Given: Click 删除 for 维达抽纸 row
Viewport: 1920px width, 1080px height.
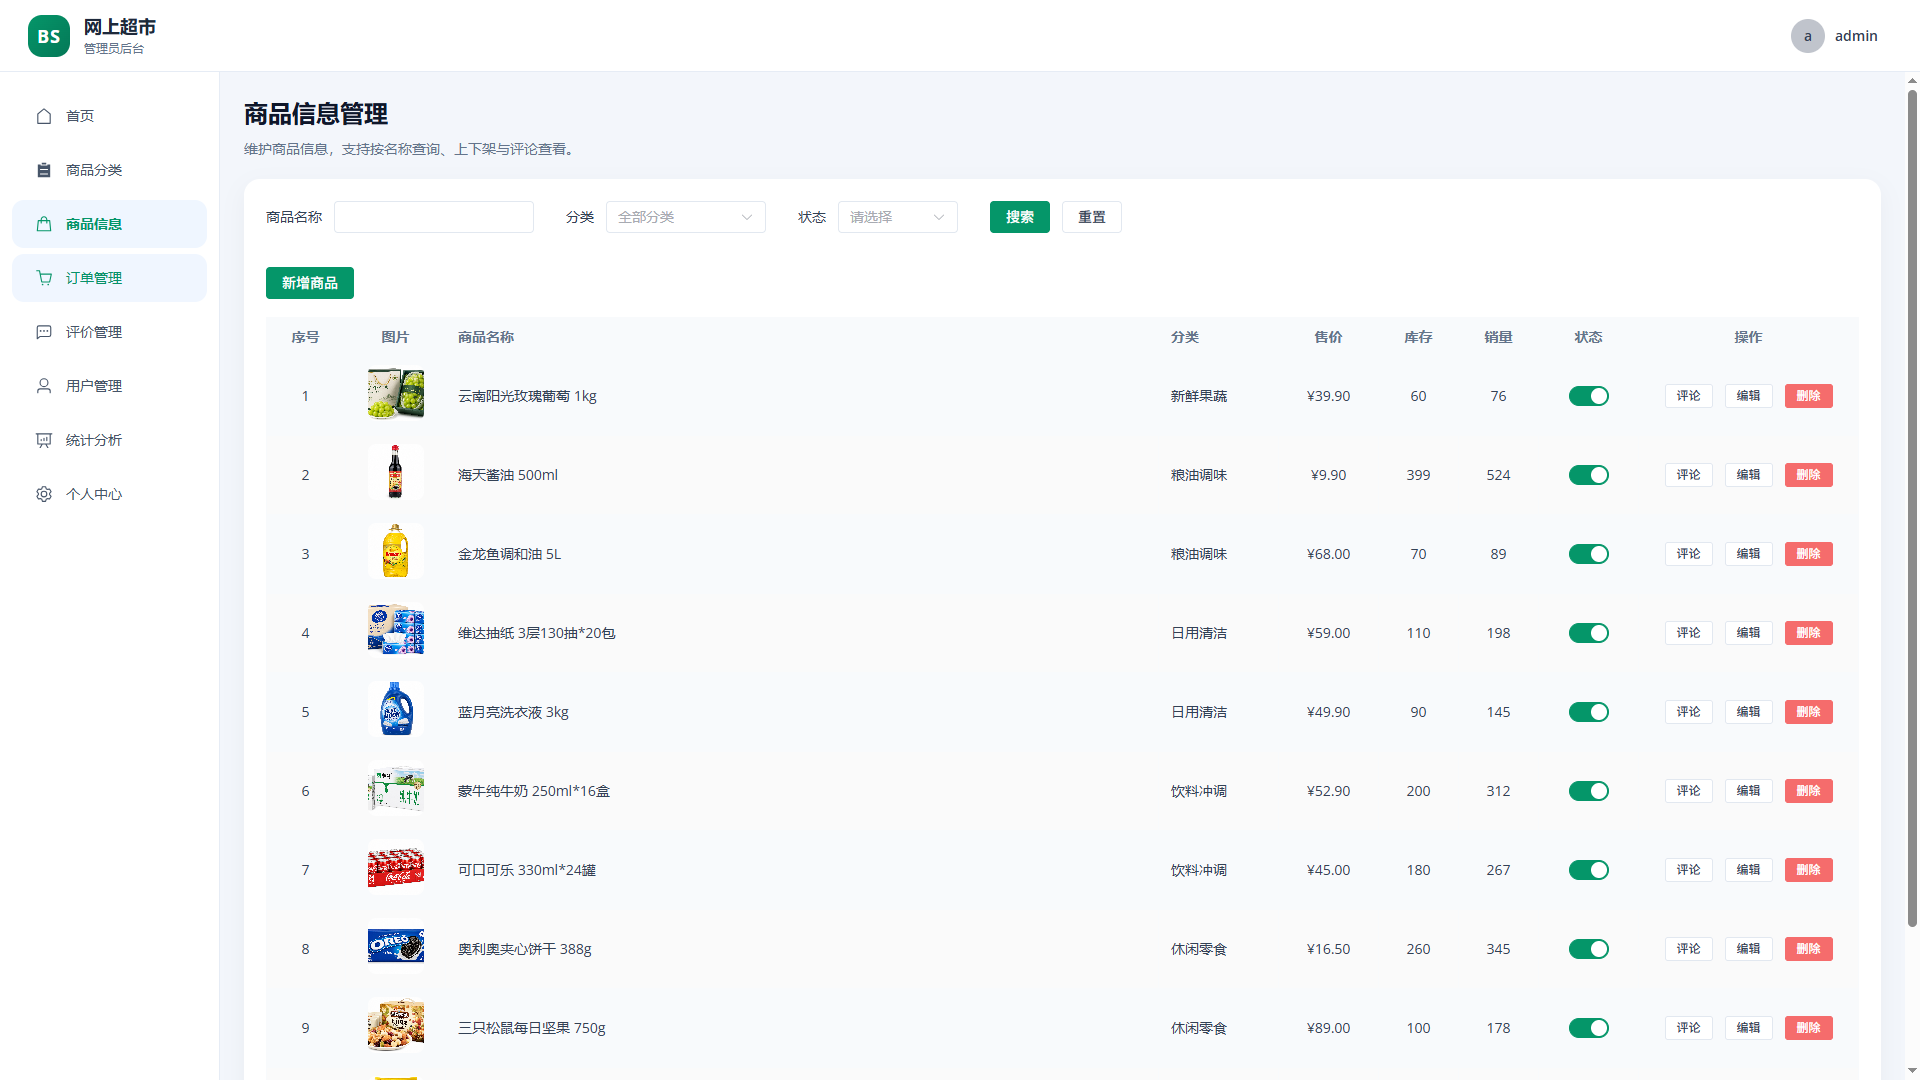Looking at the screenshot, I should 1809,633.
